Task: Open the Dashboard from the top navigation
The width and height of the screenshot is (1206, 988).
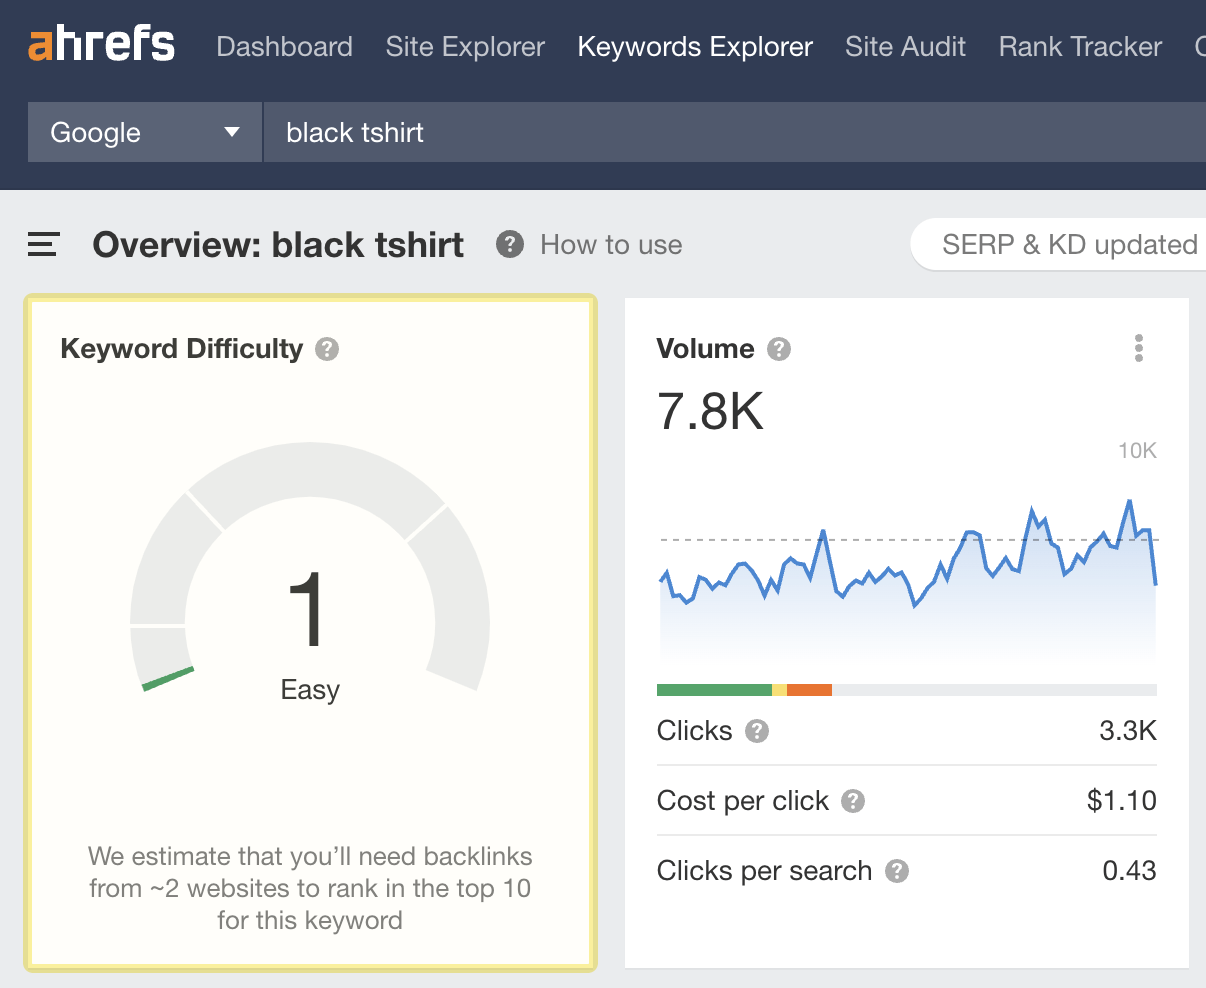Action: pyautogui.click(x=284, y=46)
